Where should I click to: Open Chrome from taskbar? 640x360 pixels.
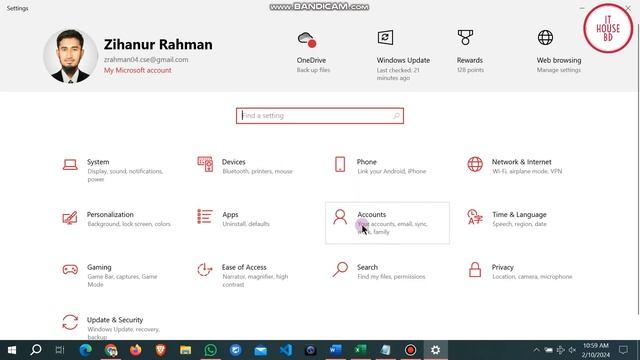pos(111,350)
